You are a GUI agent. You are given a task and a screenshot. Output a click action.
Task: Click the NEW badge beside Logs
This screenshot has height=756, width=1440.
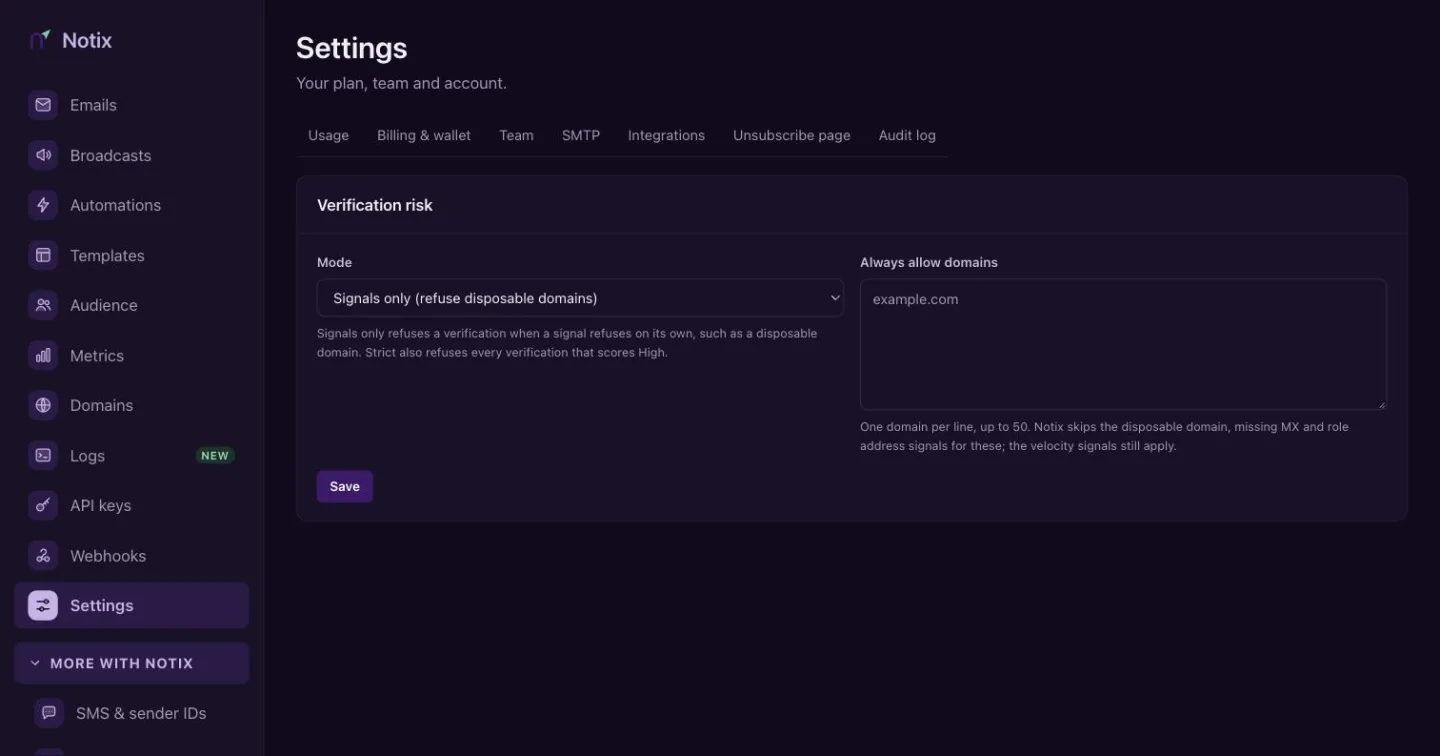[215, 456]
